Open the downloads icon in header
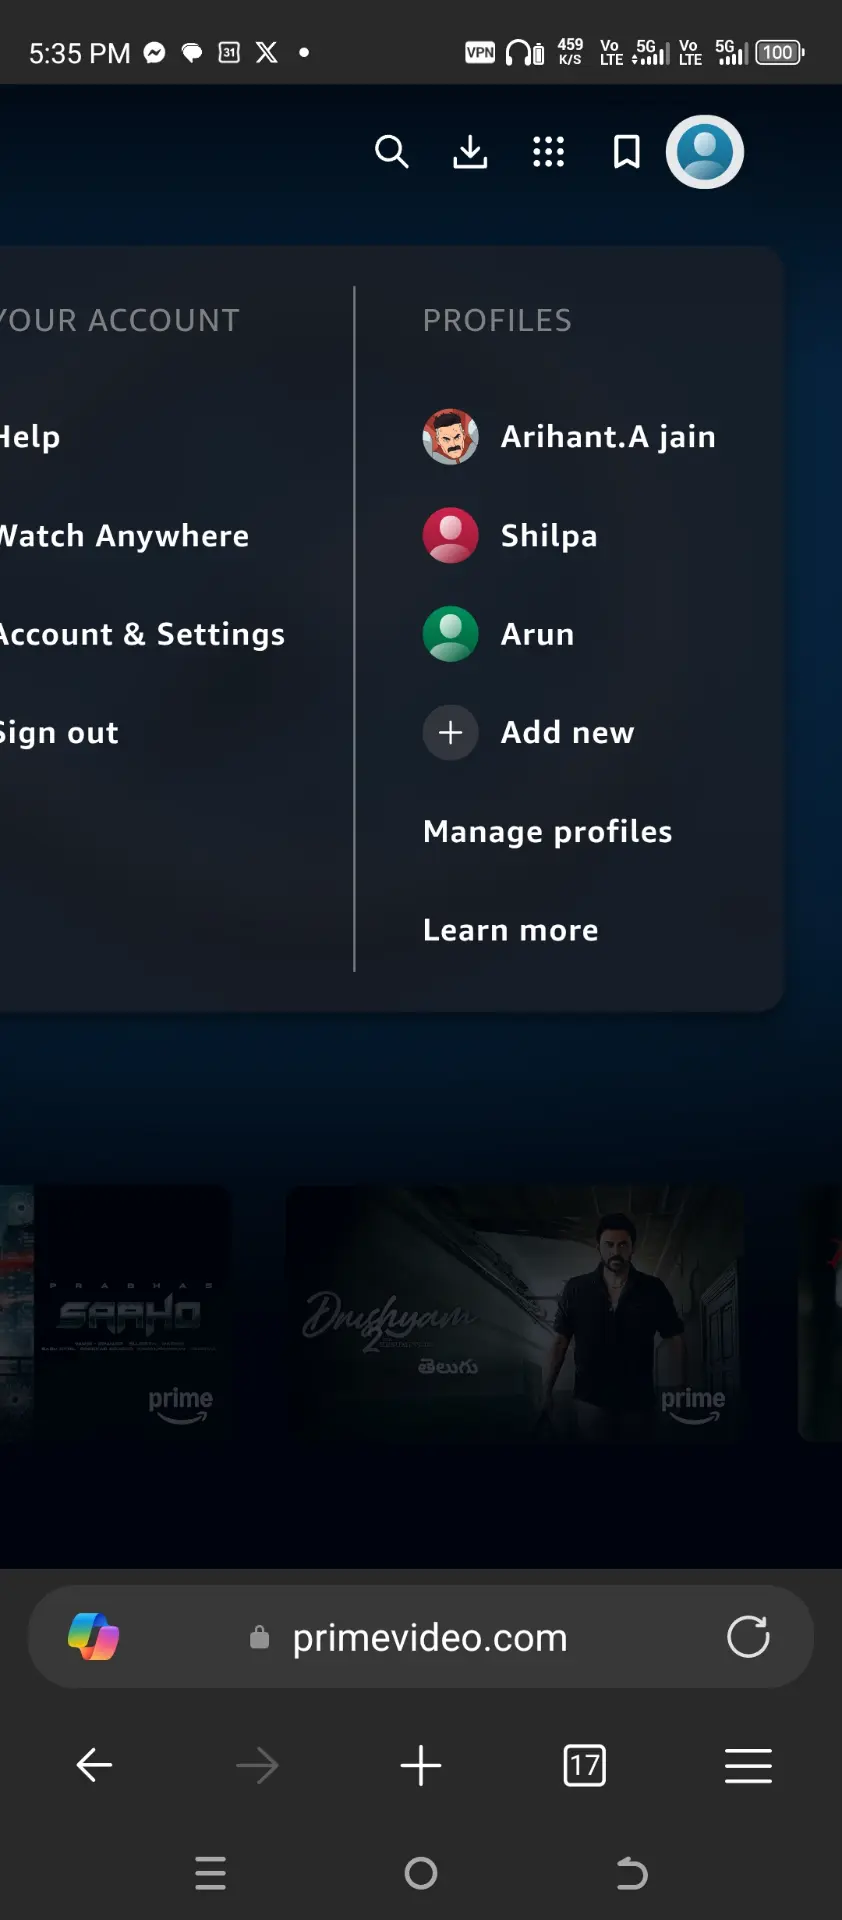This screenshot has height=1920, width=842. pyautogui.click(x=470, y=152)
